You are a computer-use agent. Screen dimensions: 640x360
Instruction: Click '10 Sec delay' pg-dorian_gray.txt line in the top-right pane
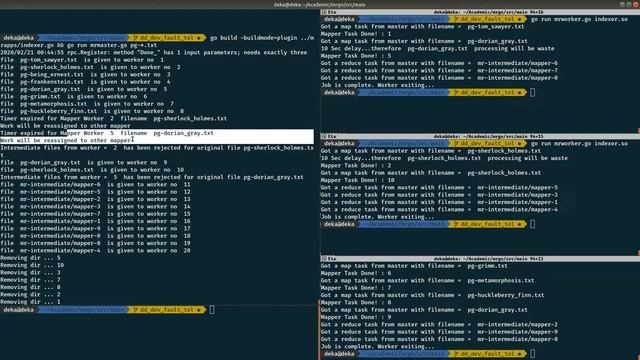(438, 49)
